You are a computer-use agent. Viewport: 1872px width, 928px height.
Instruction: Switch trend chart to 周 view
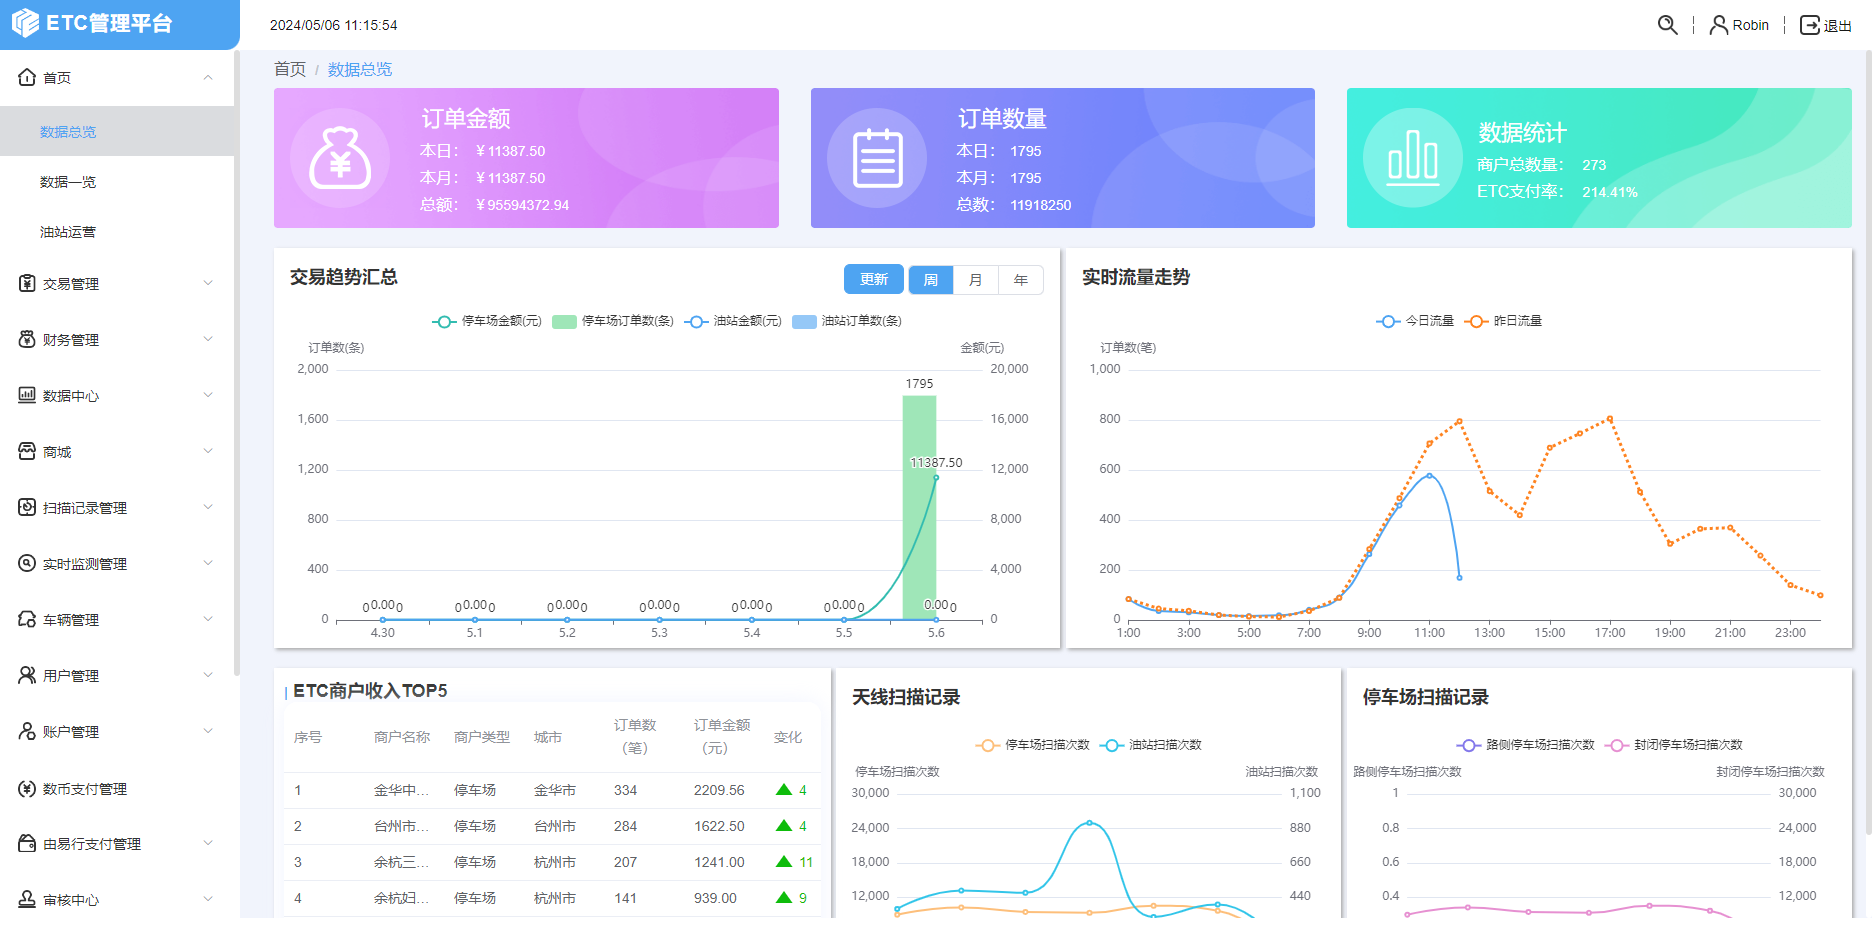click(931, 280)
